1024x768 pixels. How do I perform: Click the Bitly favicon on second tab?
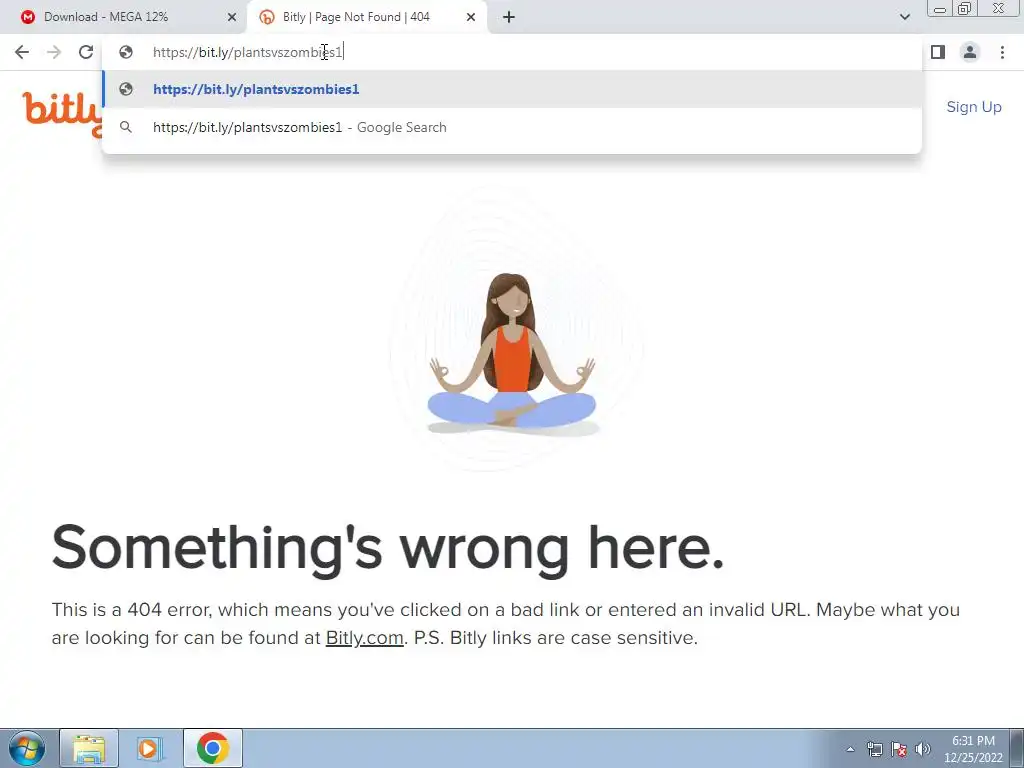click(266, 18)
